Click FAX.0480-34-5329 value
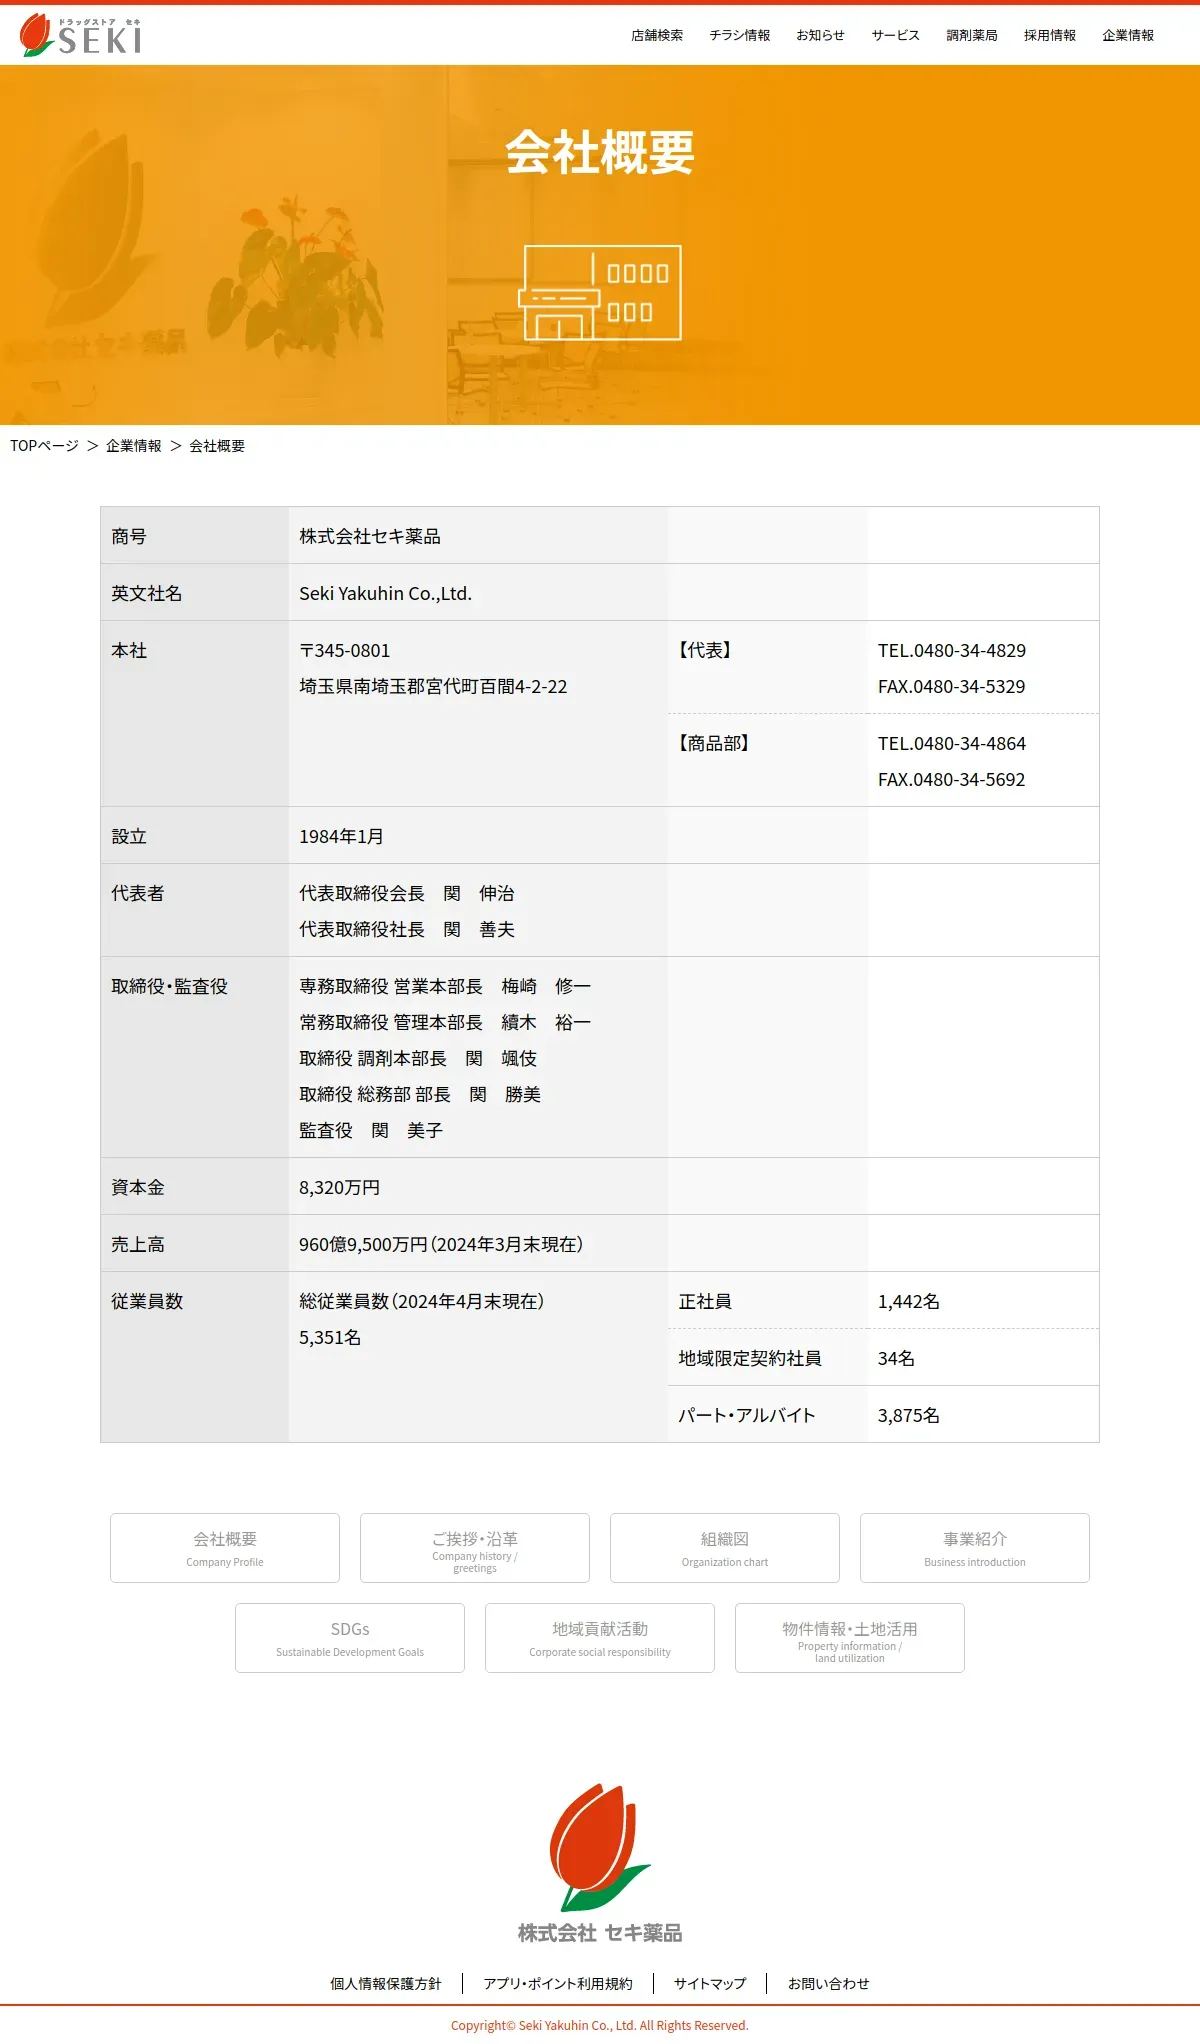Viewport: 1200px width, 2044px height. click(x=952, y=686)
